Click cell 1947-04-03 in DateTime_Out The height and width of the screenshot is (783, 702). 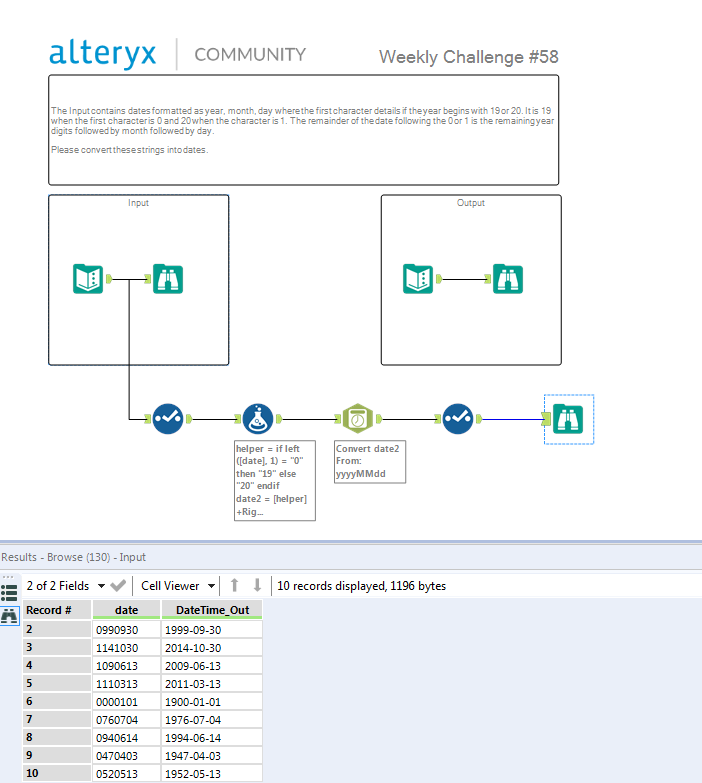coord(212,756)
